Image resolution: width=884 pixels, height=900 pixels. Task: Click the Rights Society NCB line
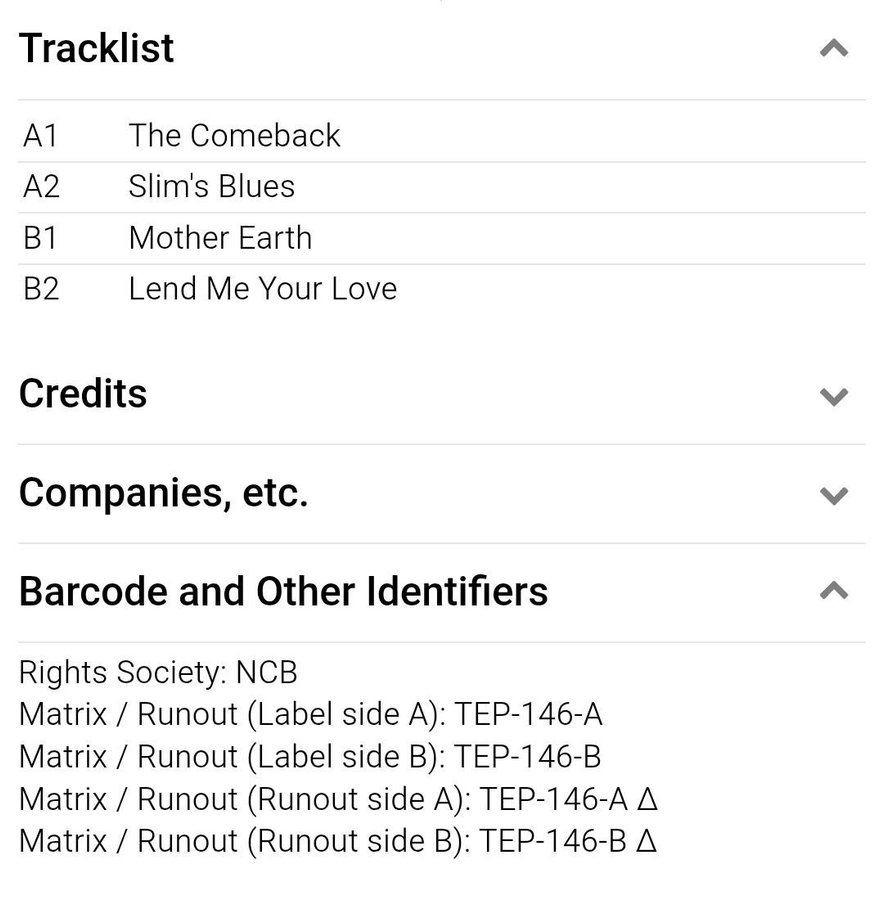(x=158, y=672)
